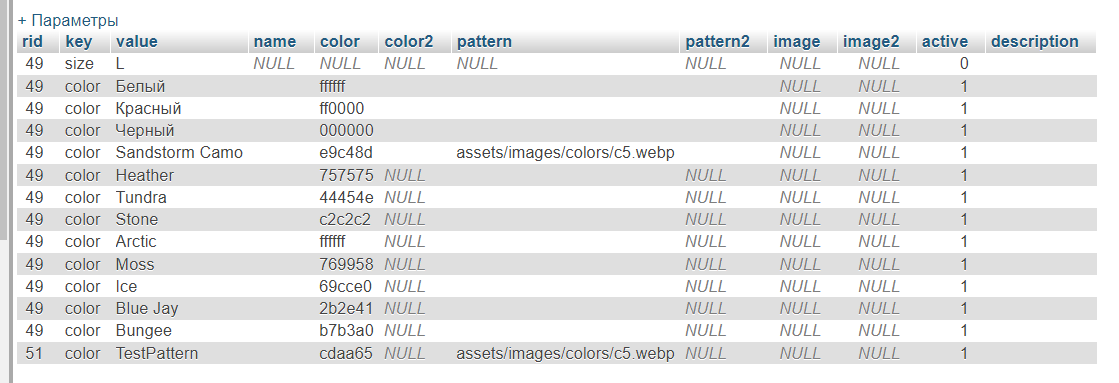Screen dimensions: 1119x383
Task: Click the pattern path in TestPattern row
Action: pos(565,354)
